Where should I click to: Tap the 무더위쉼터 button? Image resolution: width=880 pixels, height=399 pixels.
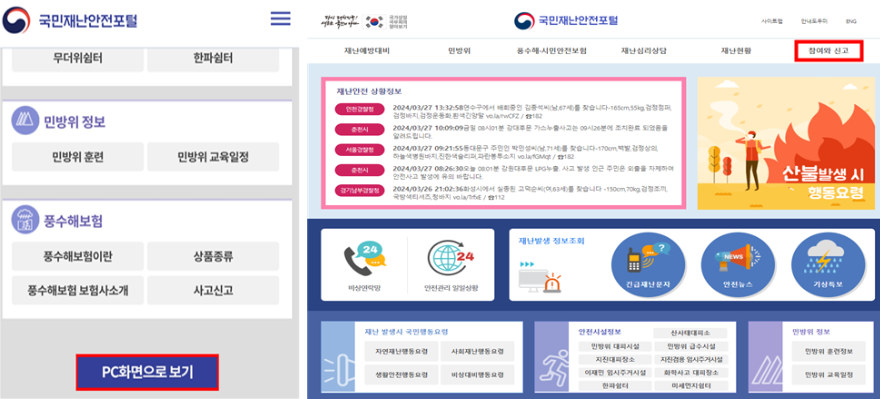pos(78,59)
